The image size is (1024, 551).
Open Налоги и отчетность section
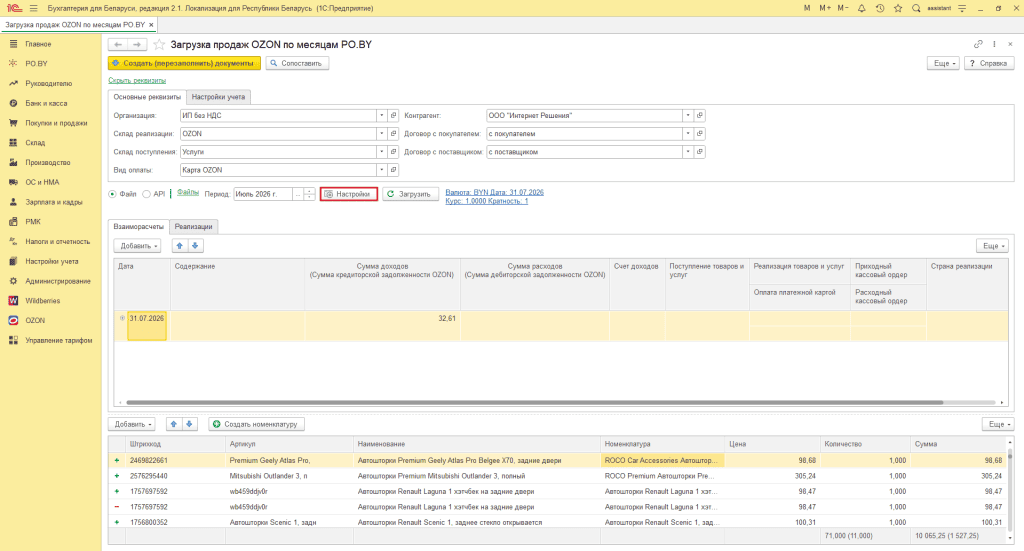point(57,242)
